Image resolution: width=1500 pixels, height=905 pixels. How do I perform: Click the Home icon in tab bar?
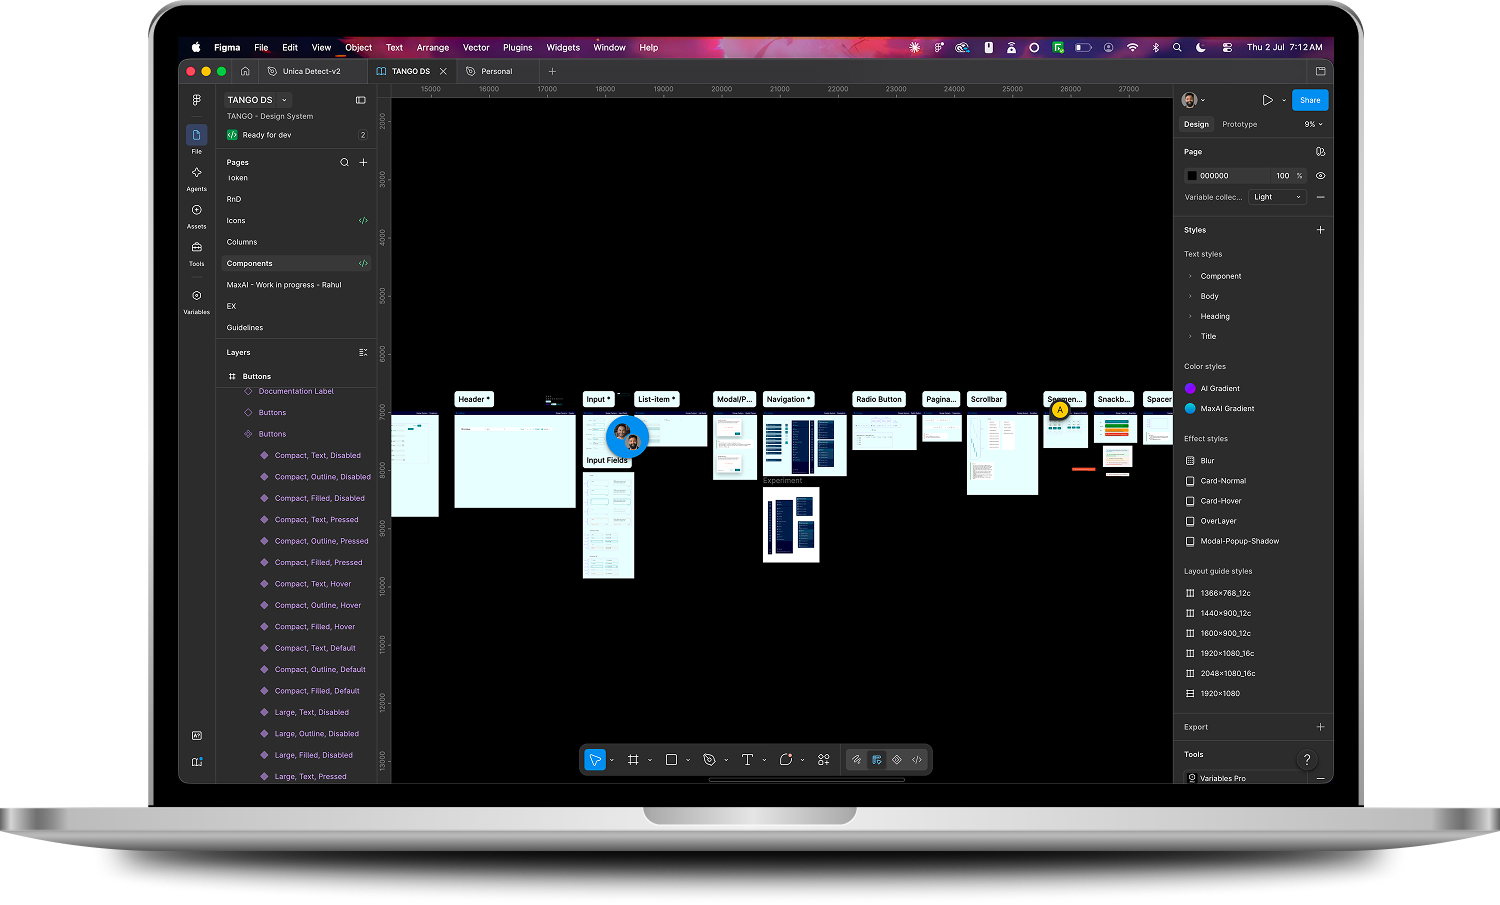[245, 71]
